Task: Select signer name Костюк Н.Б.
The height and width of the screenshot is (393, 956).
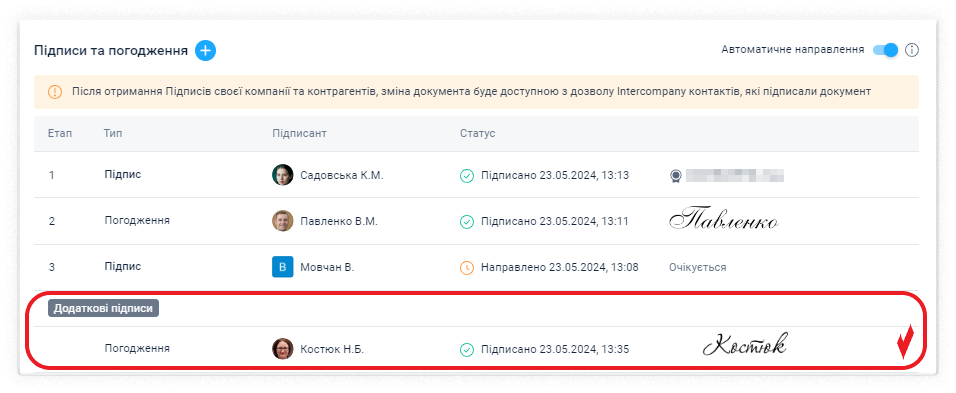Action: tap(332, 350)
